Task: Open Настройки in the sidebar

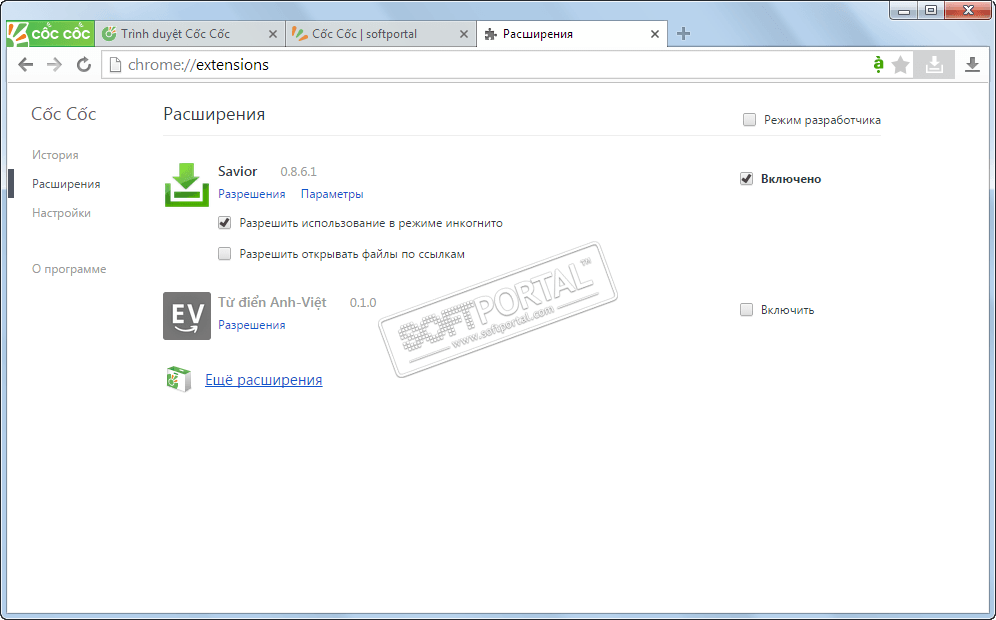Action: (61, 213)
